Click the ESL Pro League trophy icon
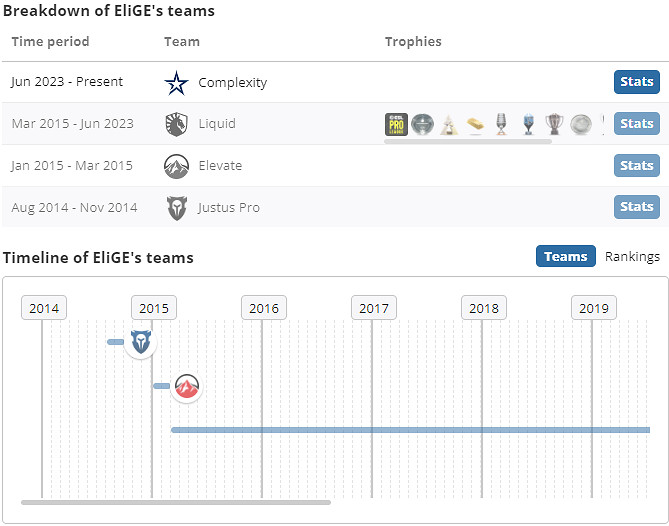This screenshot has width=669, height=526. tap(396, 124)
